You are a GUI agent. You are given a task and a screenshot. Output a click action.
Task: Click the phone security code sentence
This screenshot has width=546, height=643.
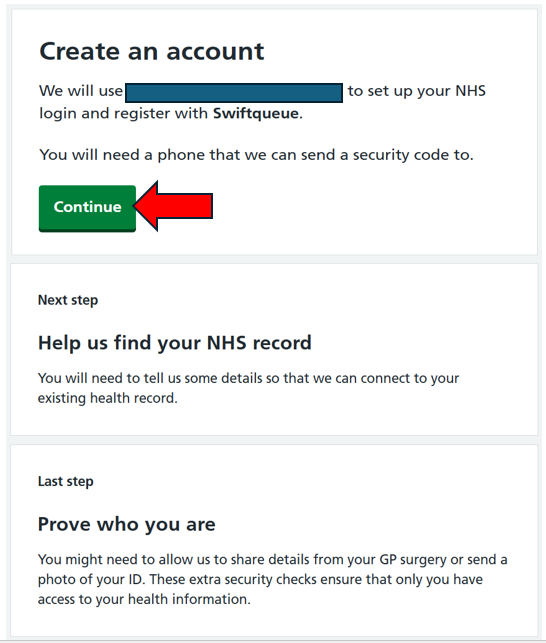tap(256, 155)
